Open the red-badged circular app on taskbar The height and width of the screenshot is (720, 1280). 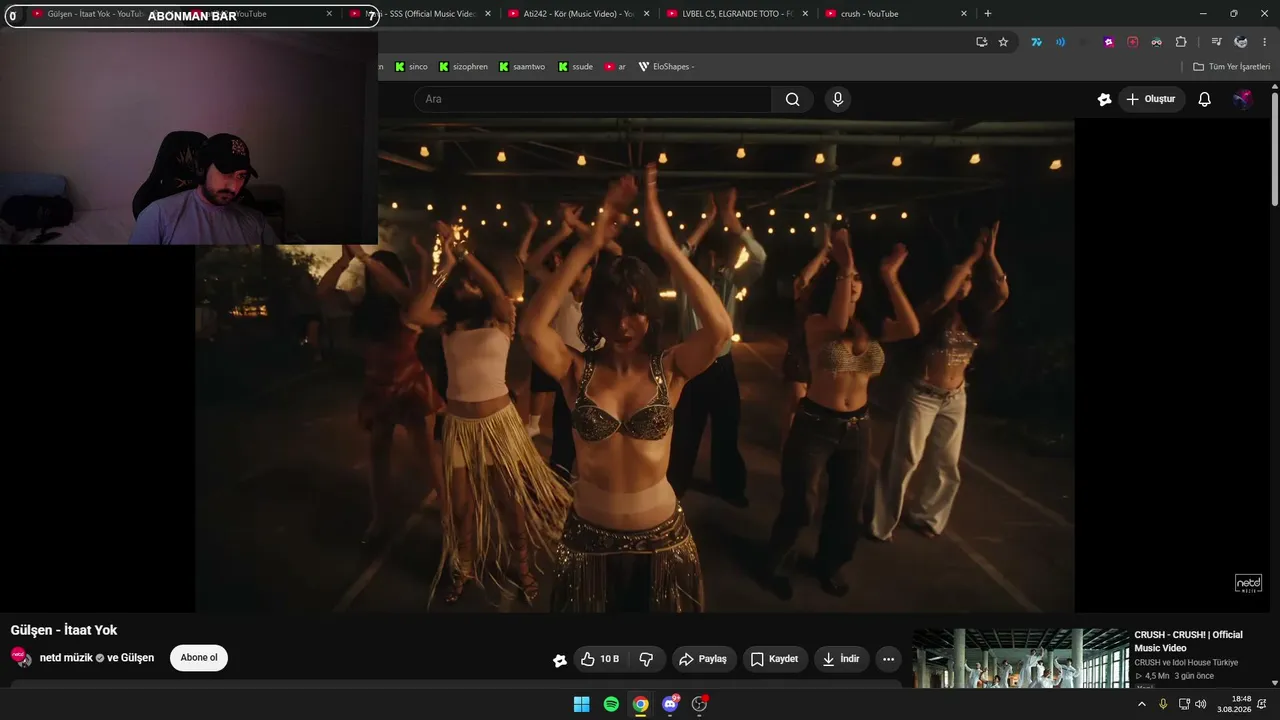coord(699,704)
